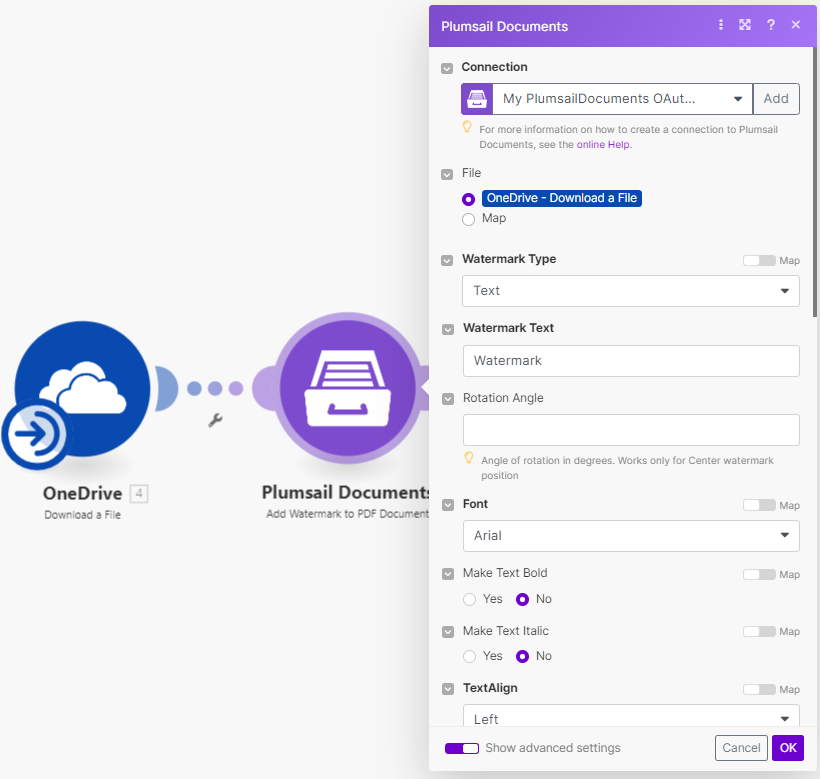Click the Cancel button

click(x=741, y=748)
